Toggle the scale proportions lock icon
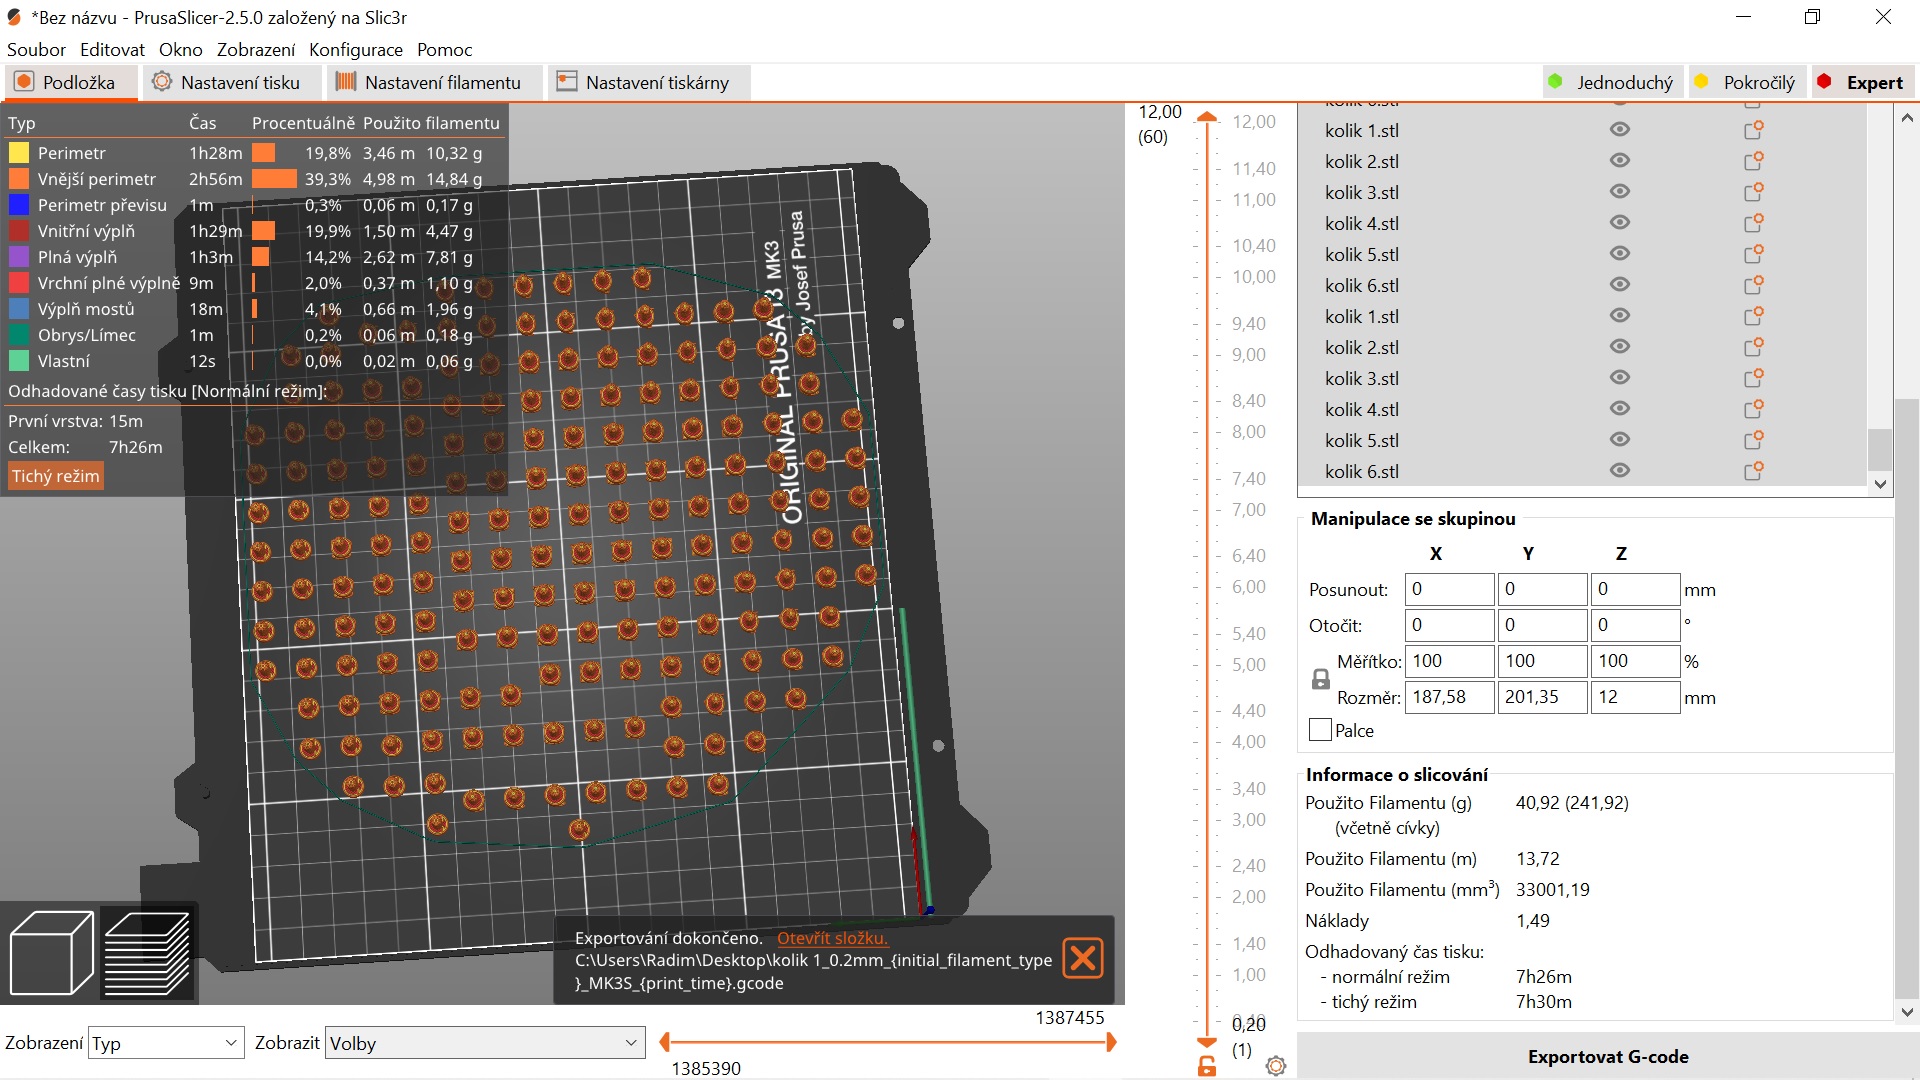 1321,679
